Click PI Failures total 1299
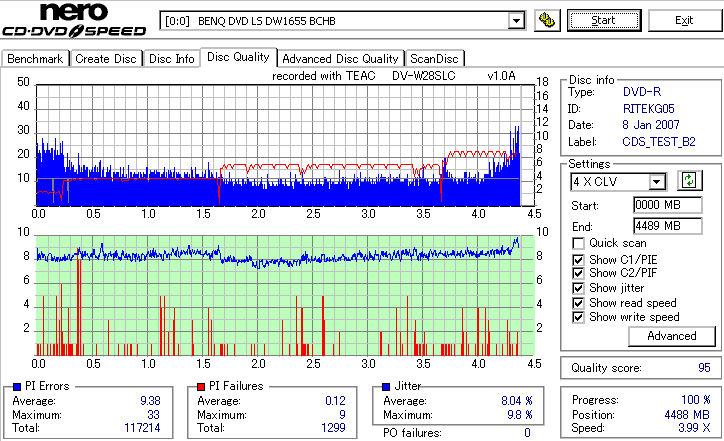724x441 pixels. tap(333, 428)
